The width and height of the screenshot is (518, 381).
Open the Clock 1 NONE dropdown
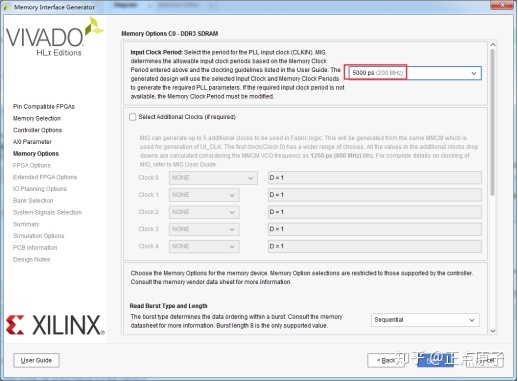coord(204,195)
